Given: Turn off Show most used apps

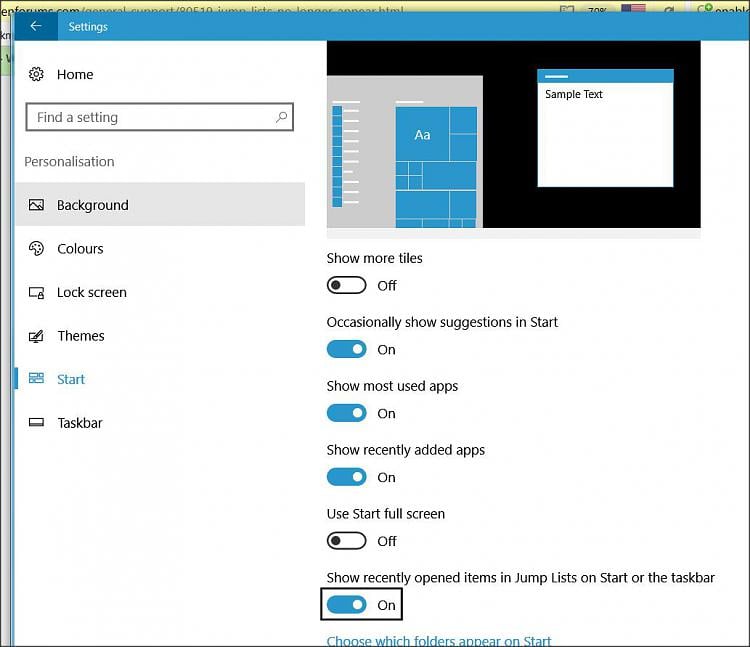Looking at the screenshot, I should tap(346, 413).
